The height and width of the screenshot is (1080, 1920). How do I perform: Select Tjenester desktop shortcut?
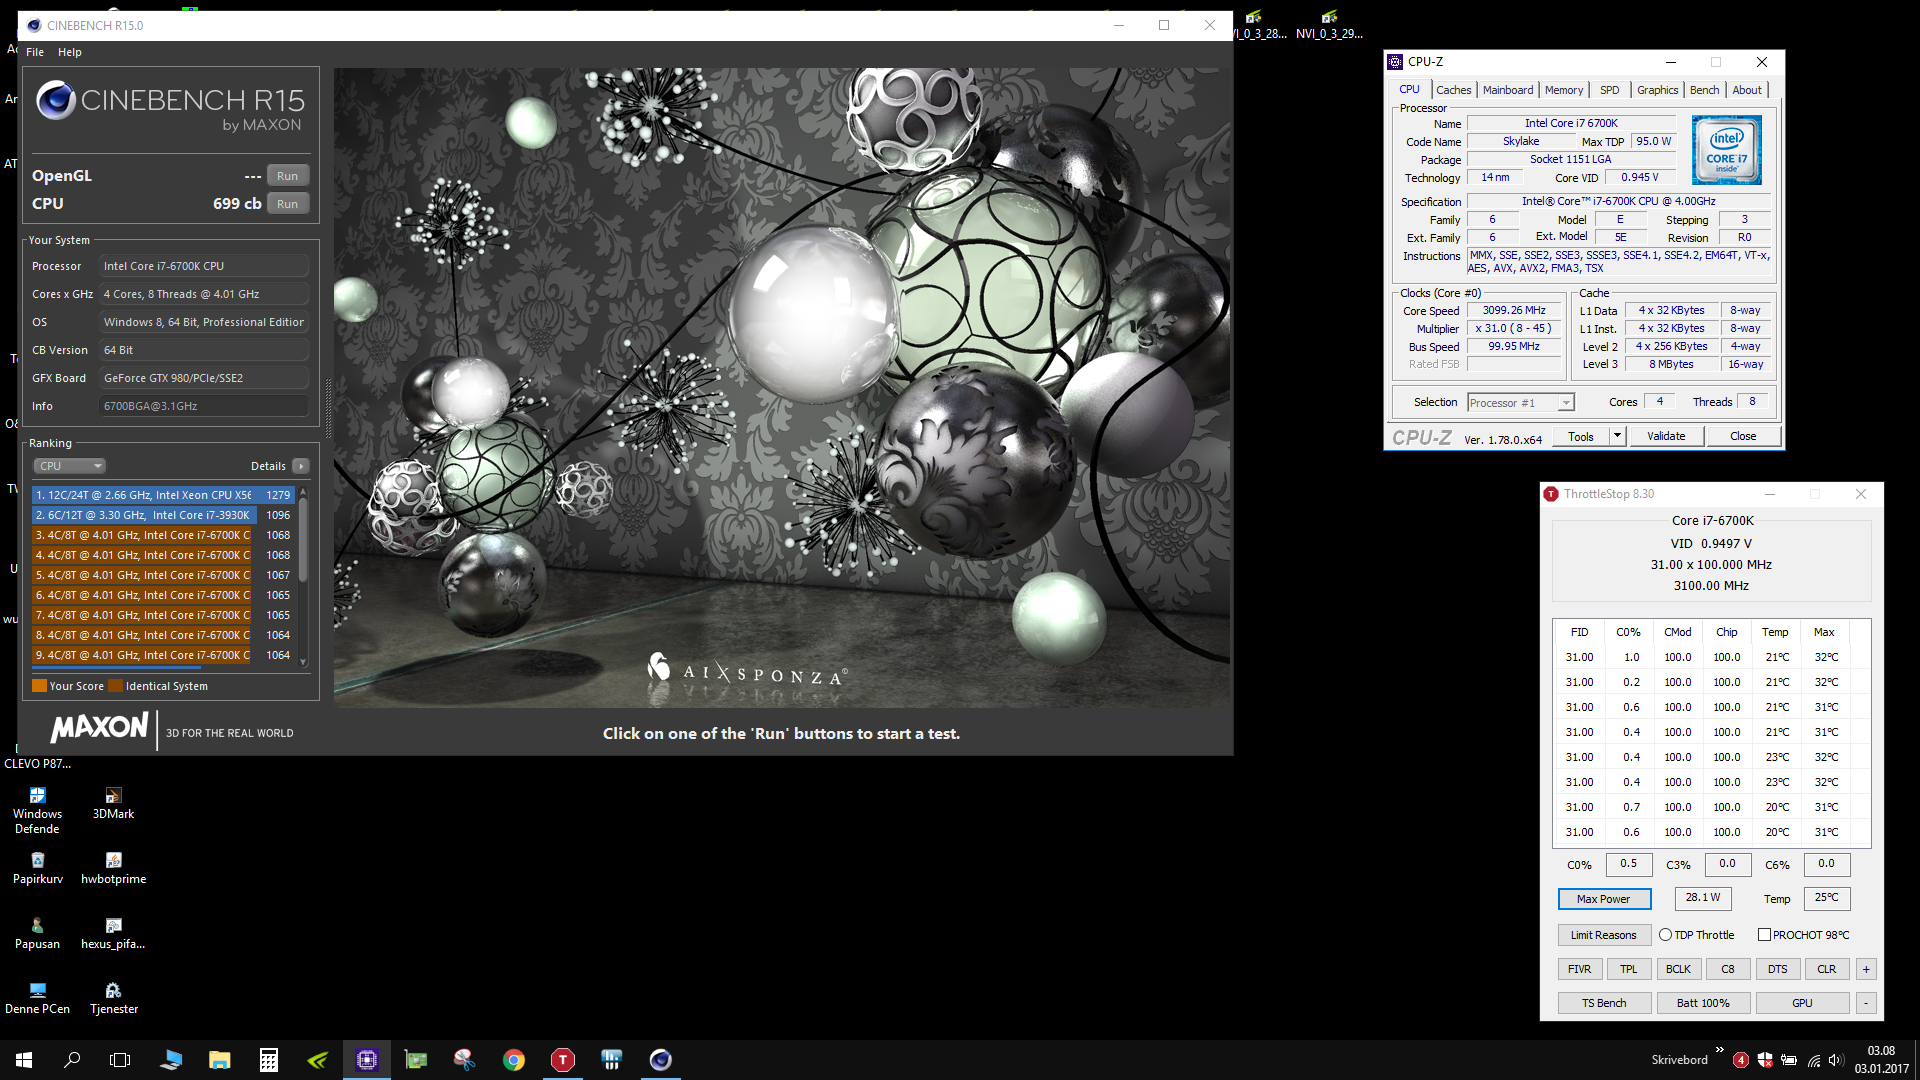(x=113, y=998)
